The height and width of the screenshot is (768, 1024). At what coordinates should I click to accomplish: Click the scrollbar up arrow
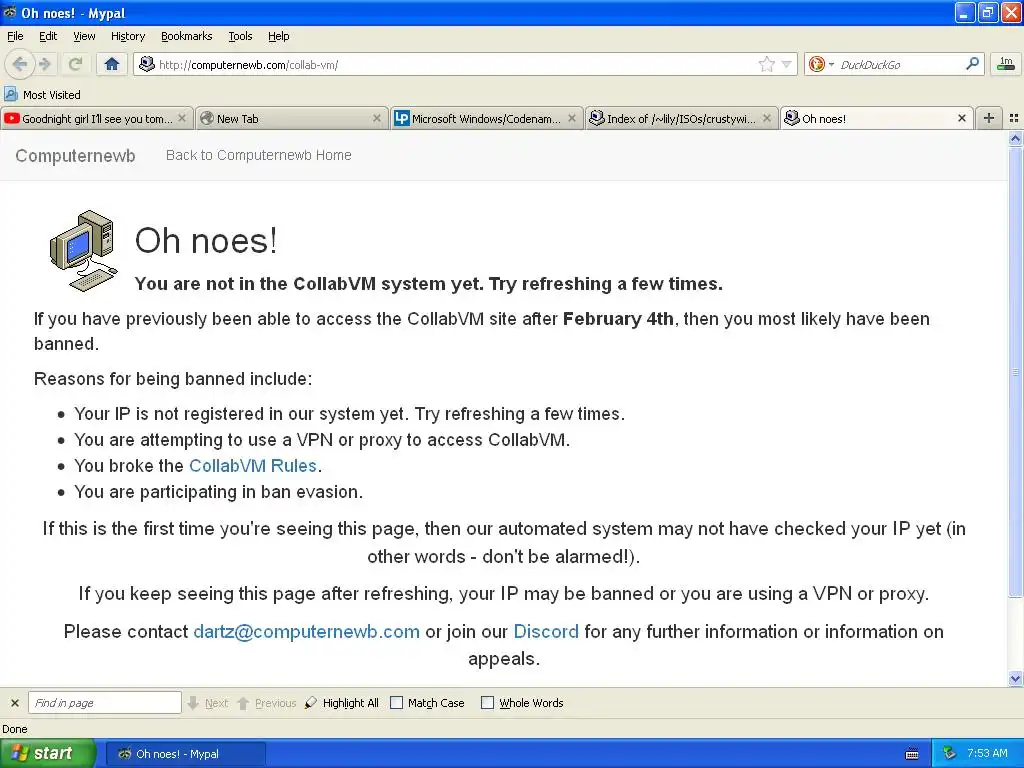point(1015,138)
